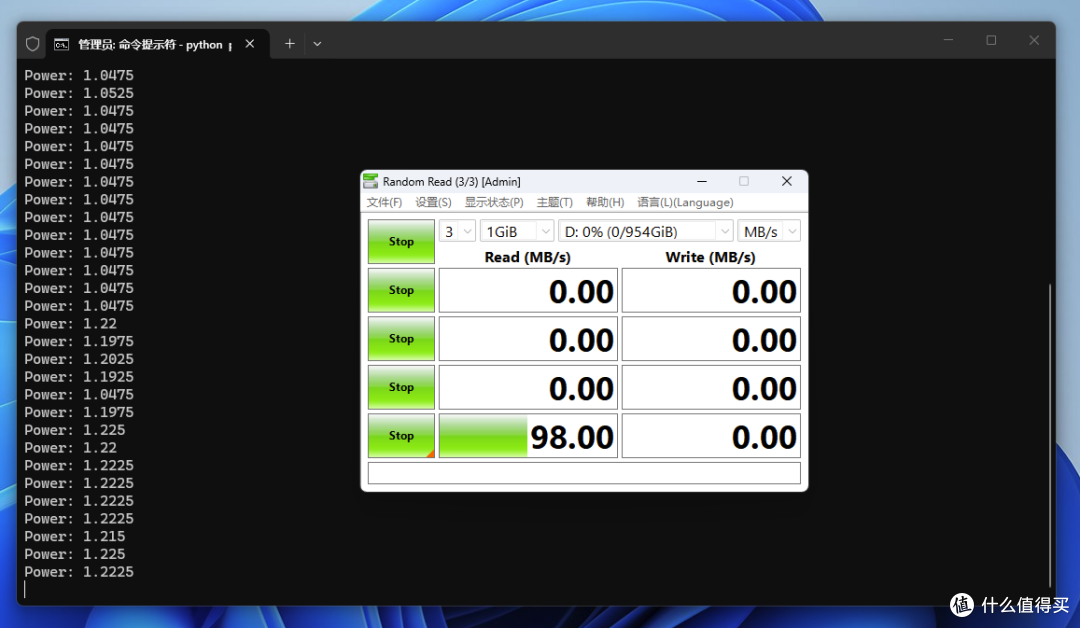Screen dimensions: 1080x628
Task: Open the test count dropdown showing 3
Action: 457,231
